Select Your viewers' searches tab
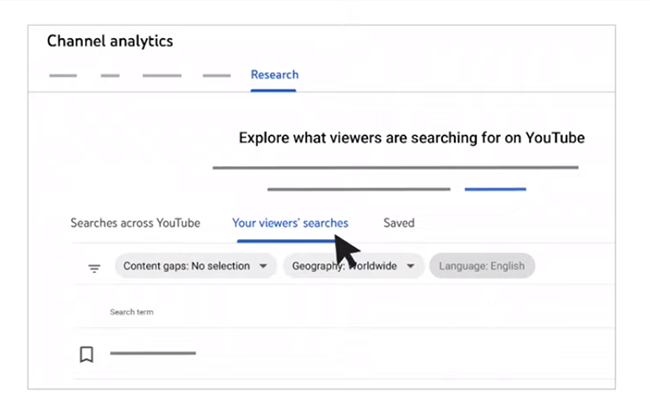The width and height of the screenshot is (650, 407). (290, 223)
